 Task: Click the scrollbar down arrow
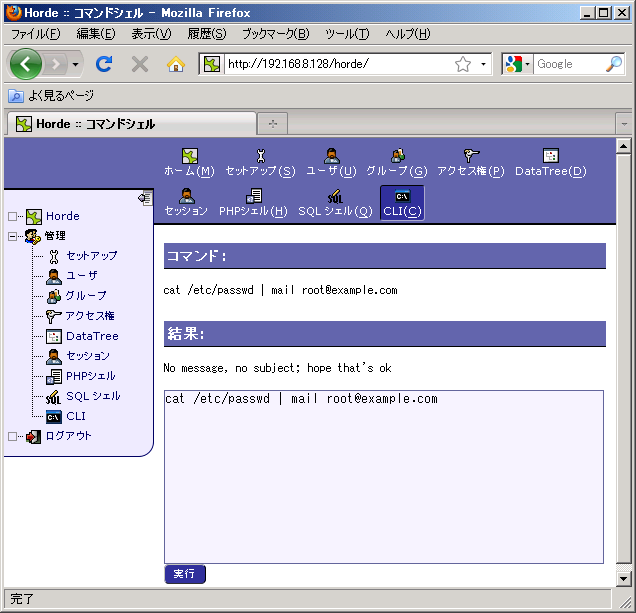click(x=623, y=579)
